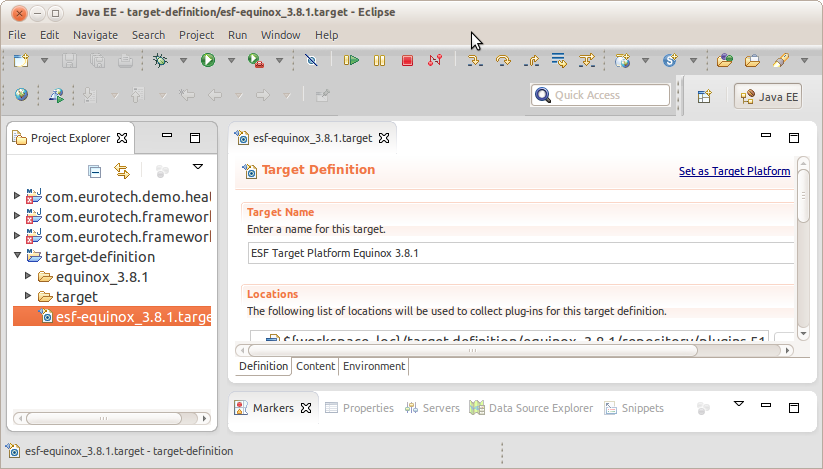Click the Open Type icon
The image size is (823, 469).
(724, 61)
